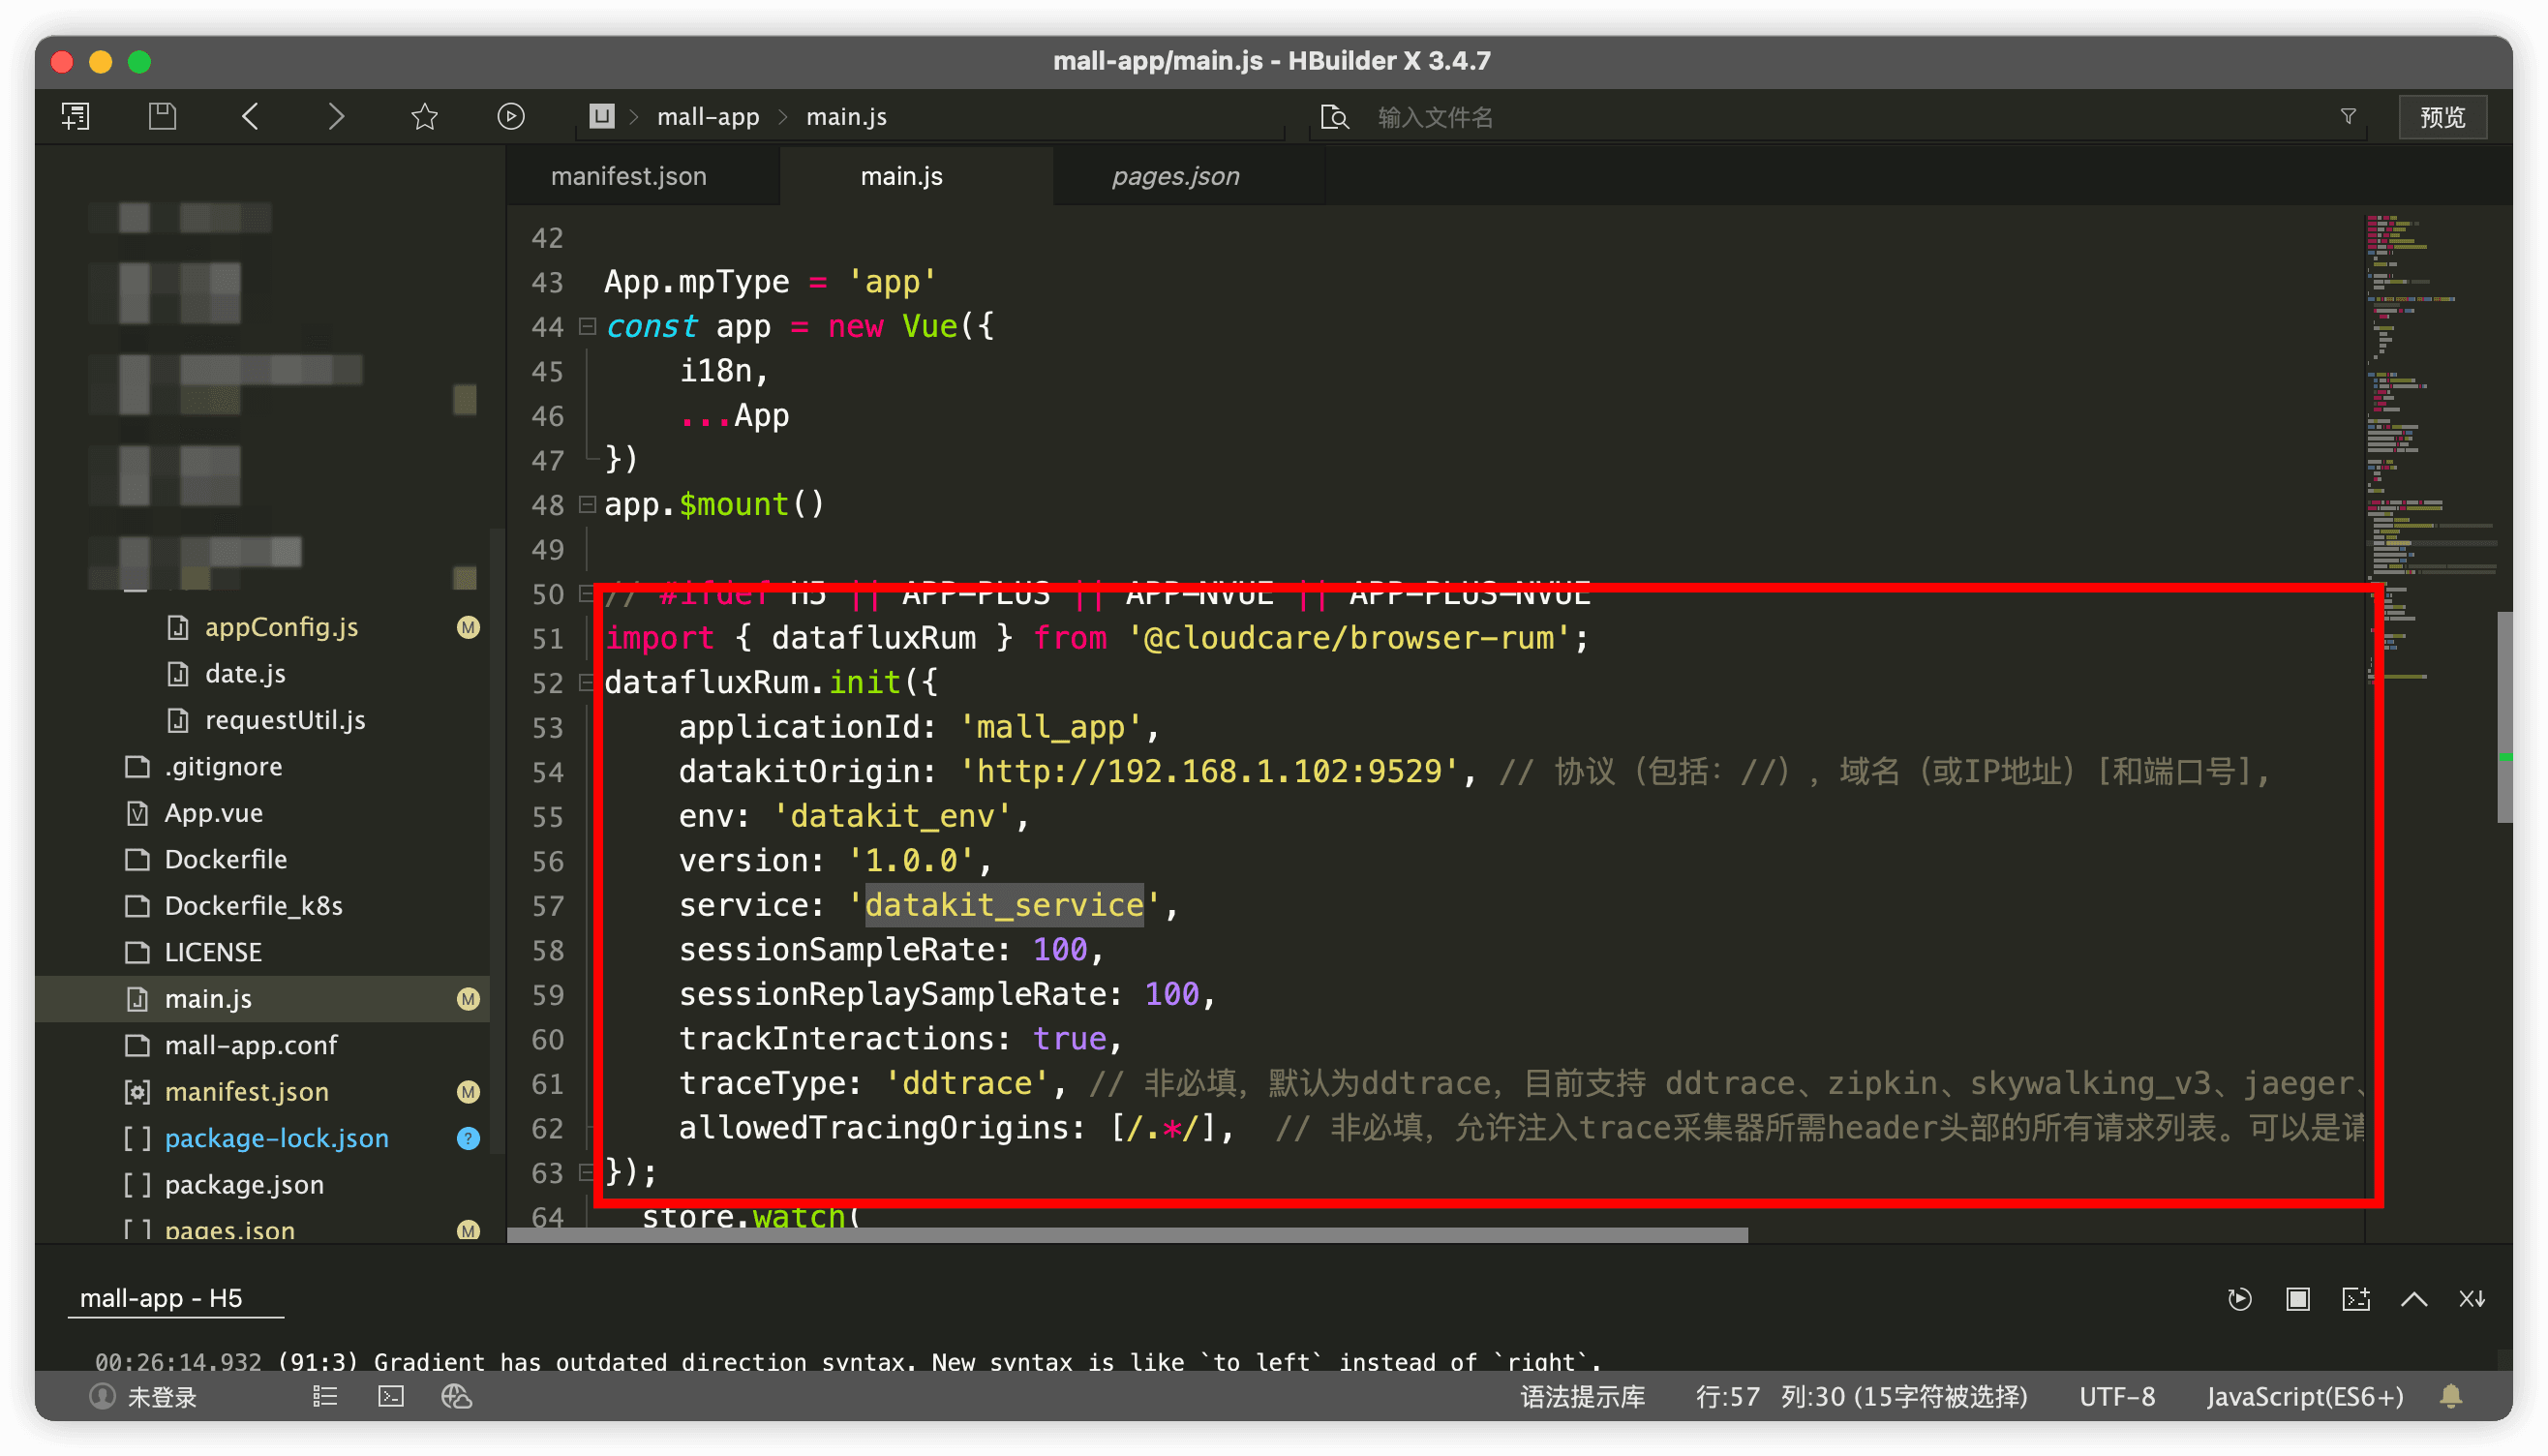Collapse the code fold at line 52
The image size is (2548, 1456).
(588, 682)
